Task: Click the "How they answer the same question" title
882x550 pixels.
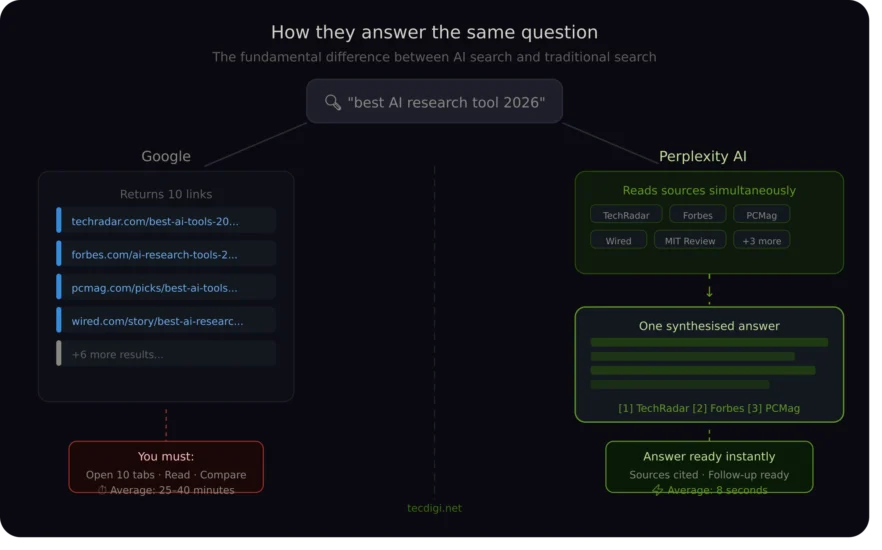Action: (x=434, y=32)
